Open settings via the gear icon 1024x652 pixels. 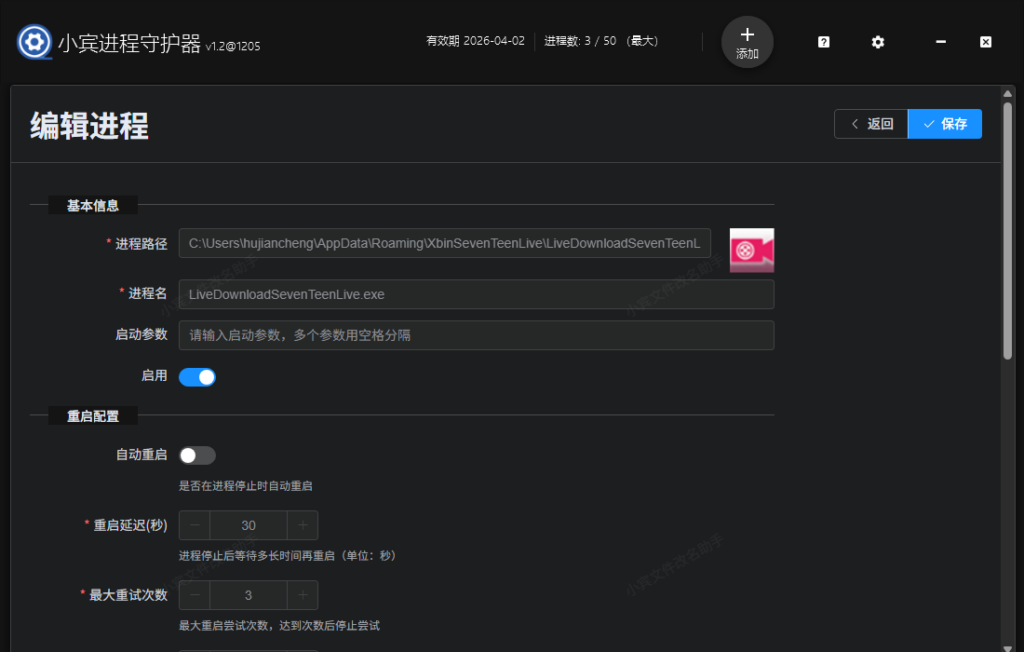(877, 42)
